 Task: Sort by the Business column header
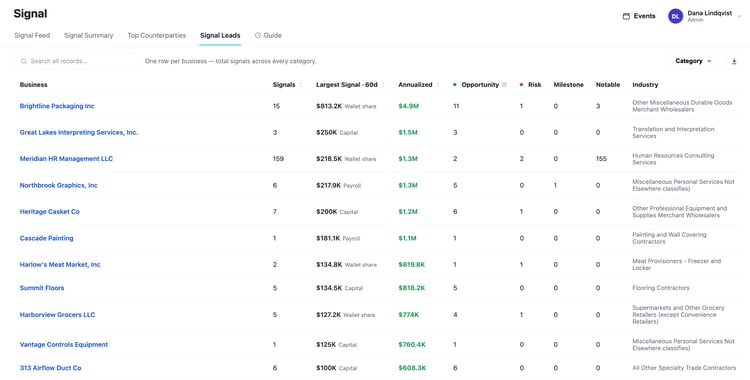click(x=33, y=85)
